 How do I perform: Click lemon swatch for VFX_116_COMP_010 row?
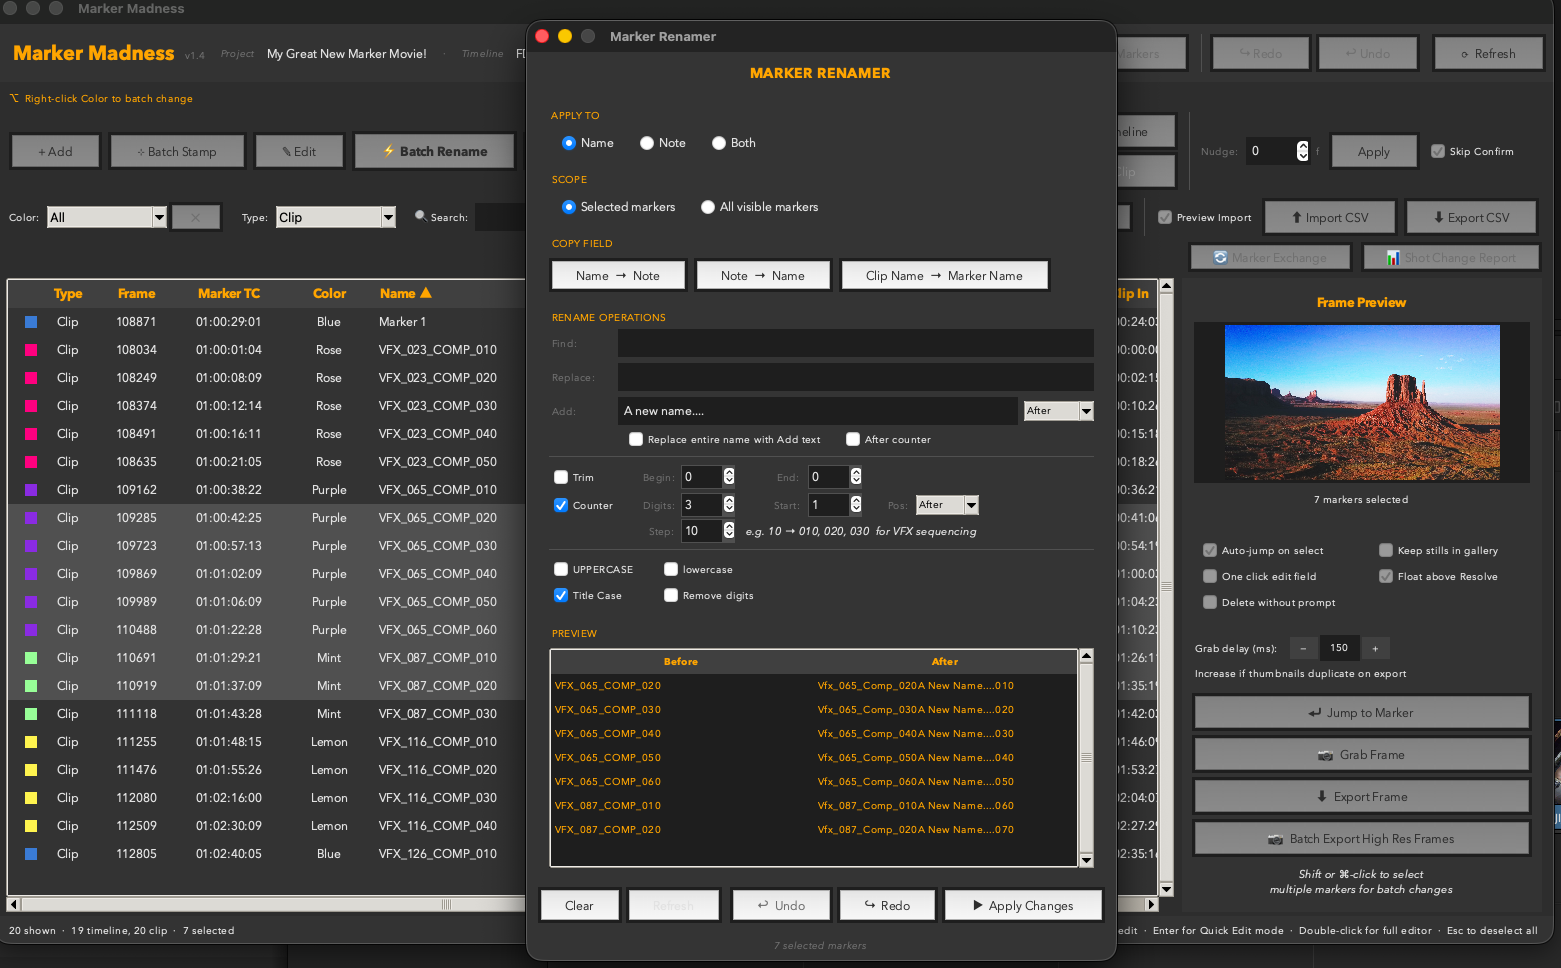tap(31, 742)
